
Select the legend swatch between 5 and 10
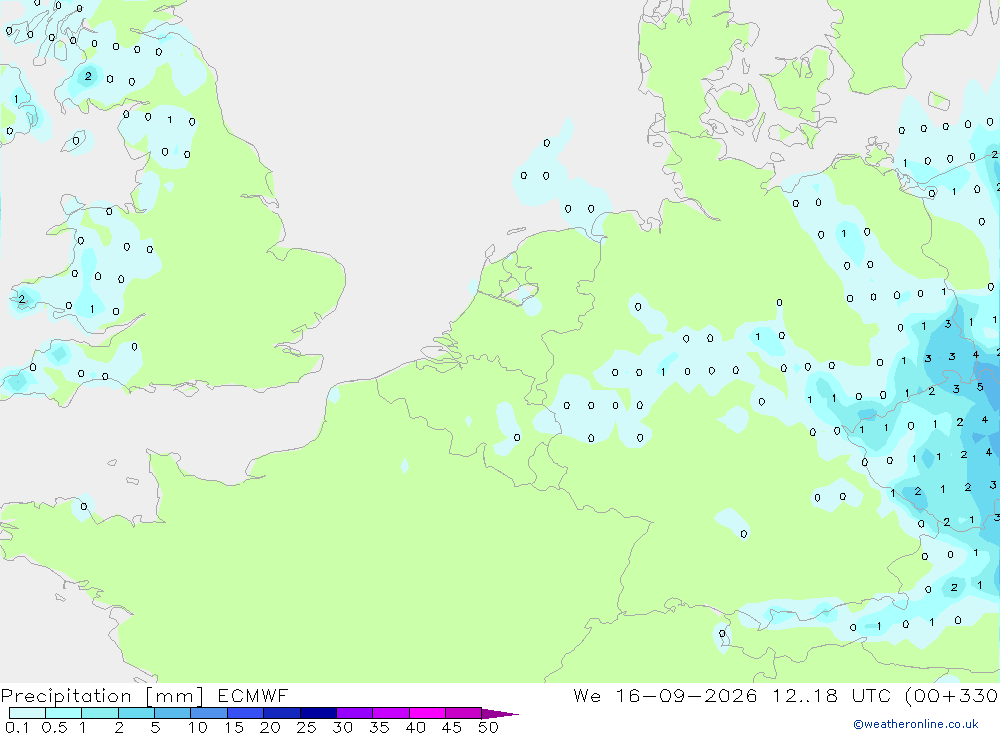coord(173,713)
